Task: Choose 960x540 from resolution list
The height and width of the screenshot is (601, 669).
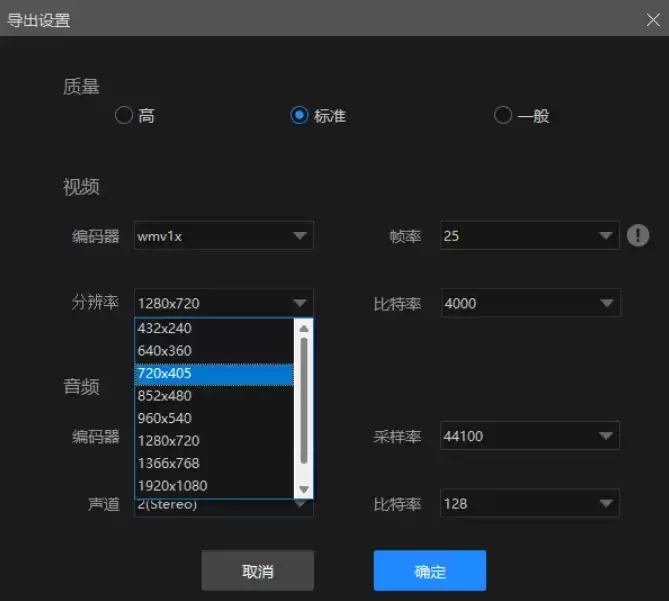Action: pos(215,418)
